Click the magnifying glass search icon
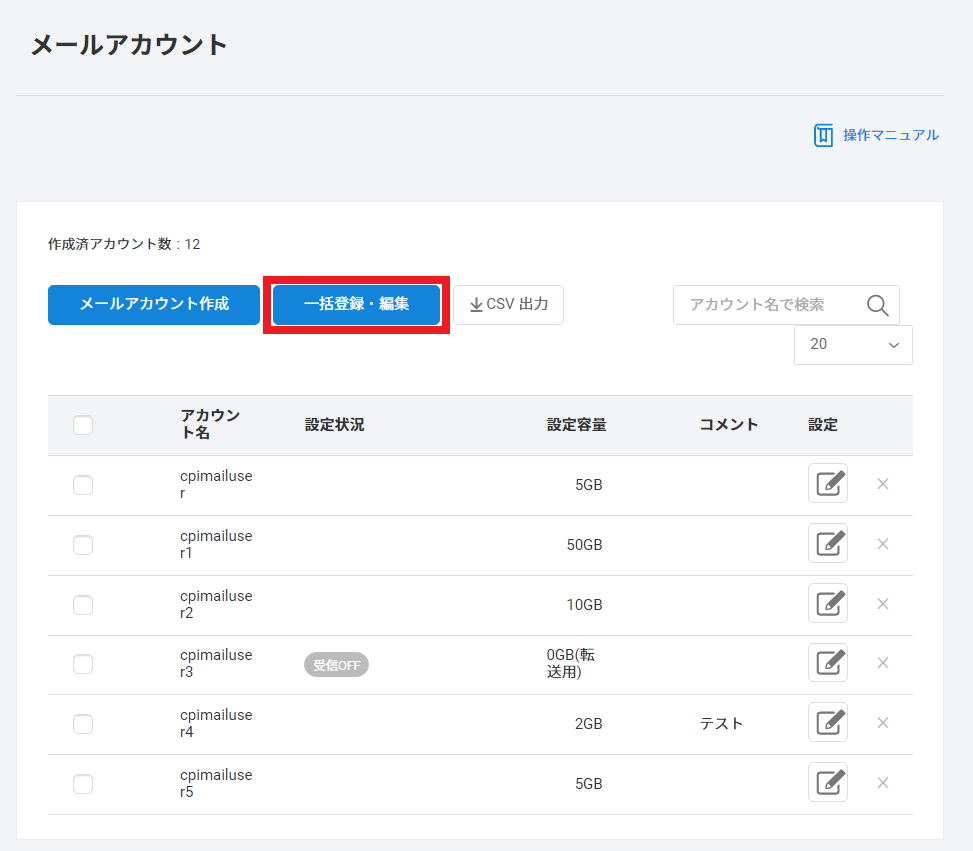 (877, 305)
